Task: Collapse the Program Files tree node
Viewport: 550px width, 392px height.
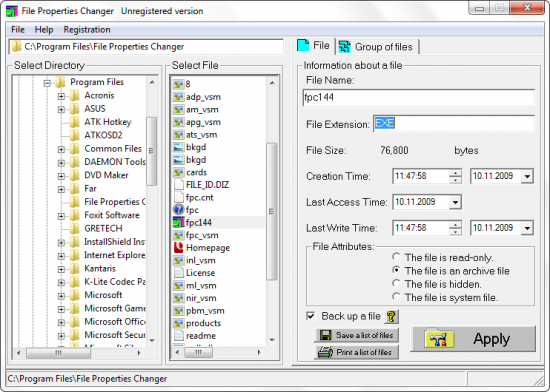Action: pyautogui.click(x=47, y=83)
